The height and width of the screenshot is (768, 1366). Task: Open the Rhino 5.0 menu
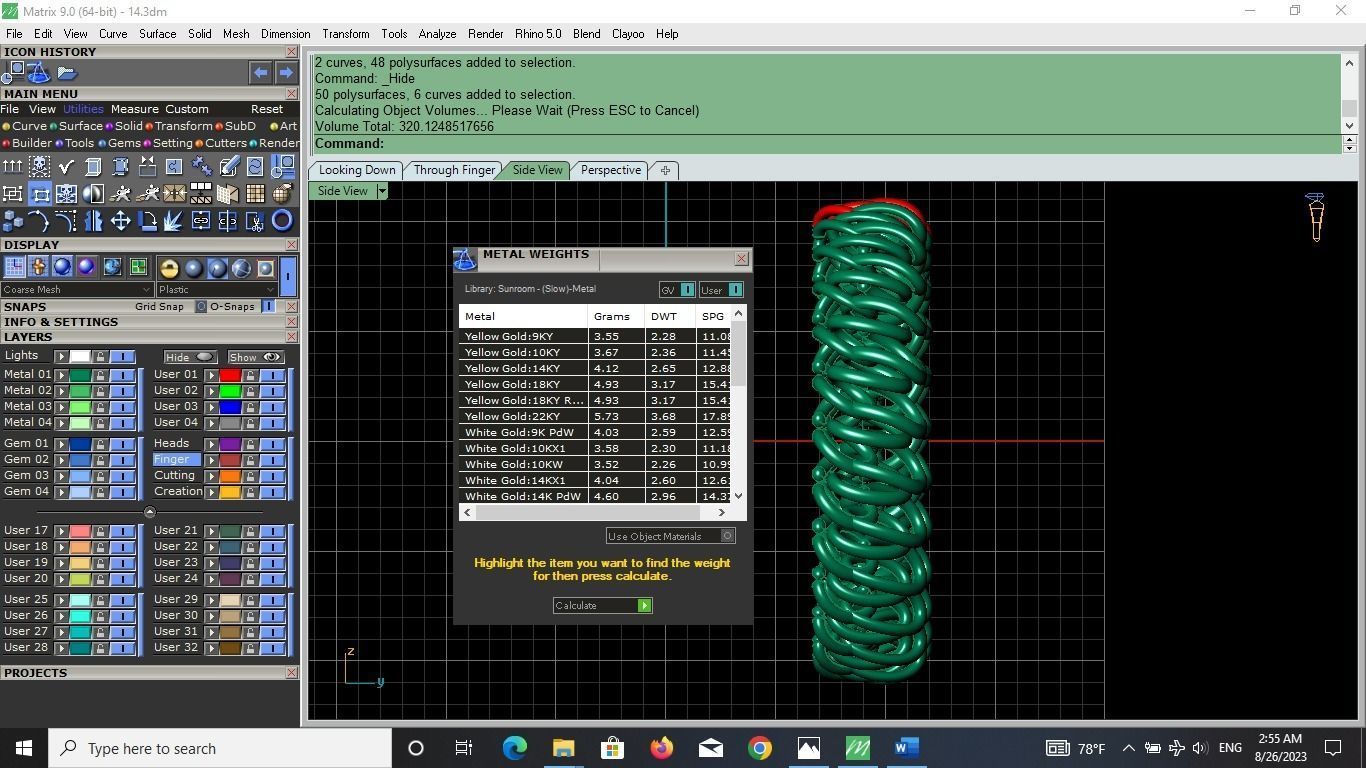(538, 34)
